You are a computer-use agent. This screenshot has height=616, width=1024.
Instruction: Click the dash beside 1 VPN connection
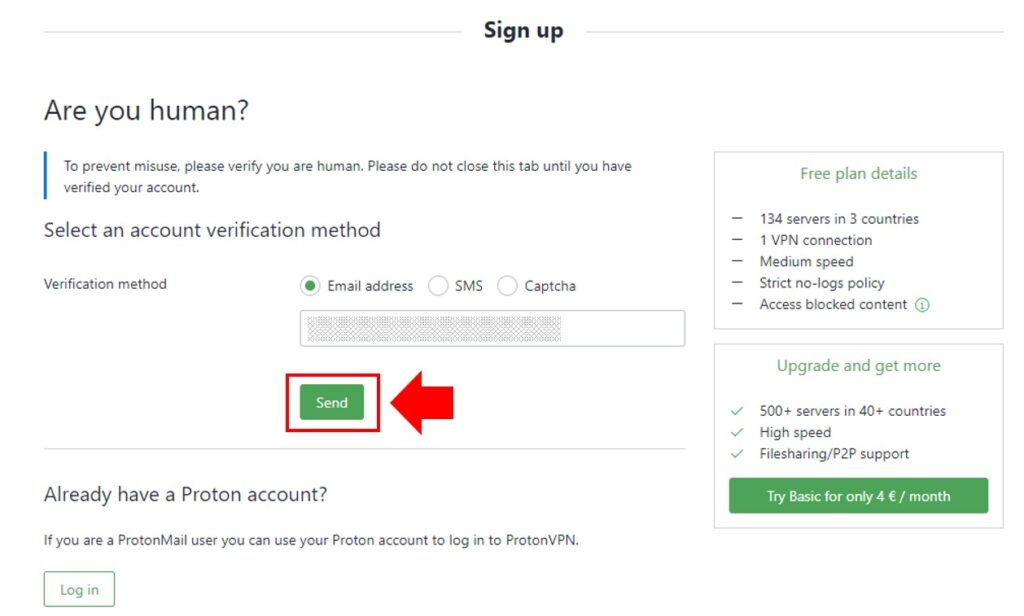point(737,240)
